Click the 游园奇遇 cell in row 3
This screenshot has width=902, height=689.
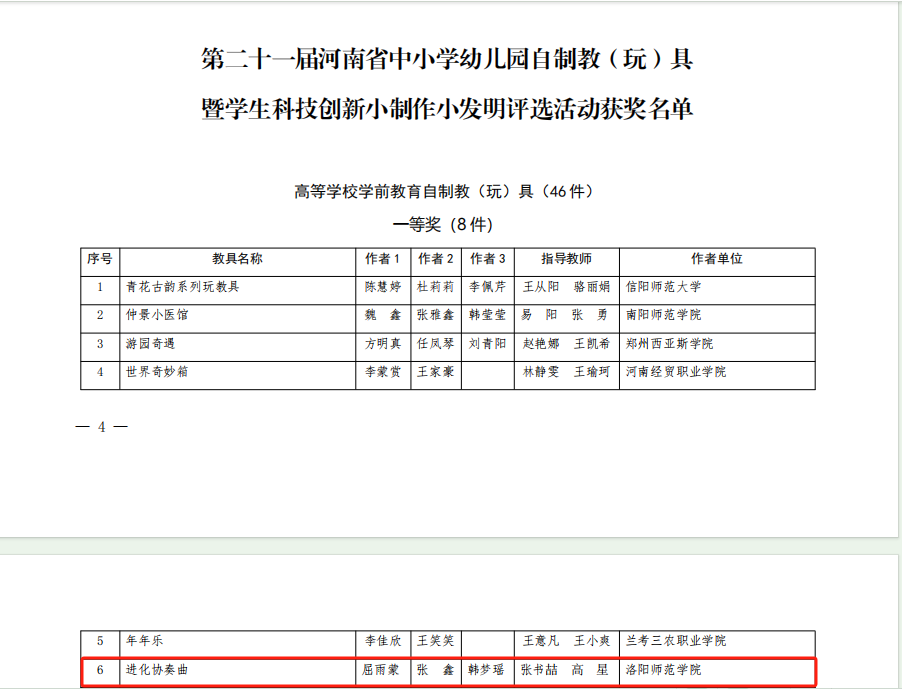coord(150,344)
